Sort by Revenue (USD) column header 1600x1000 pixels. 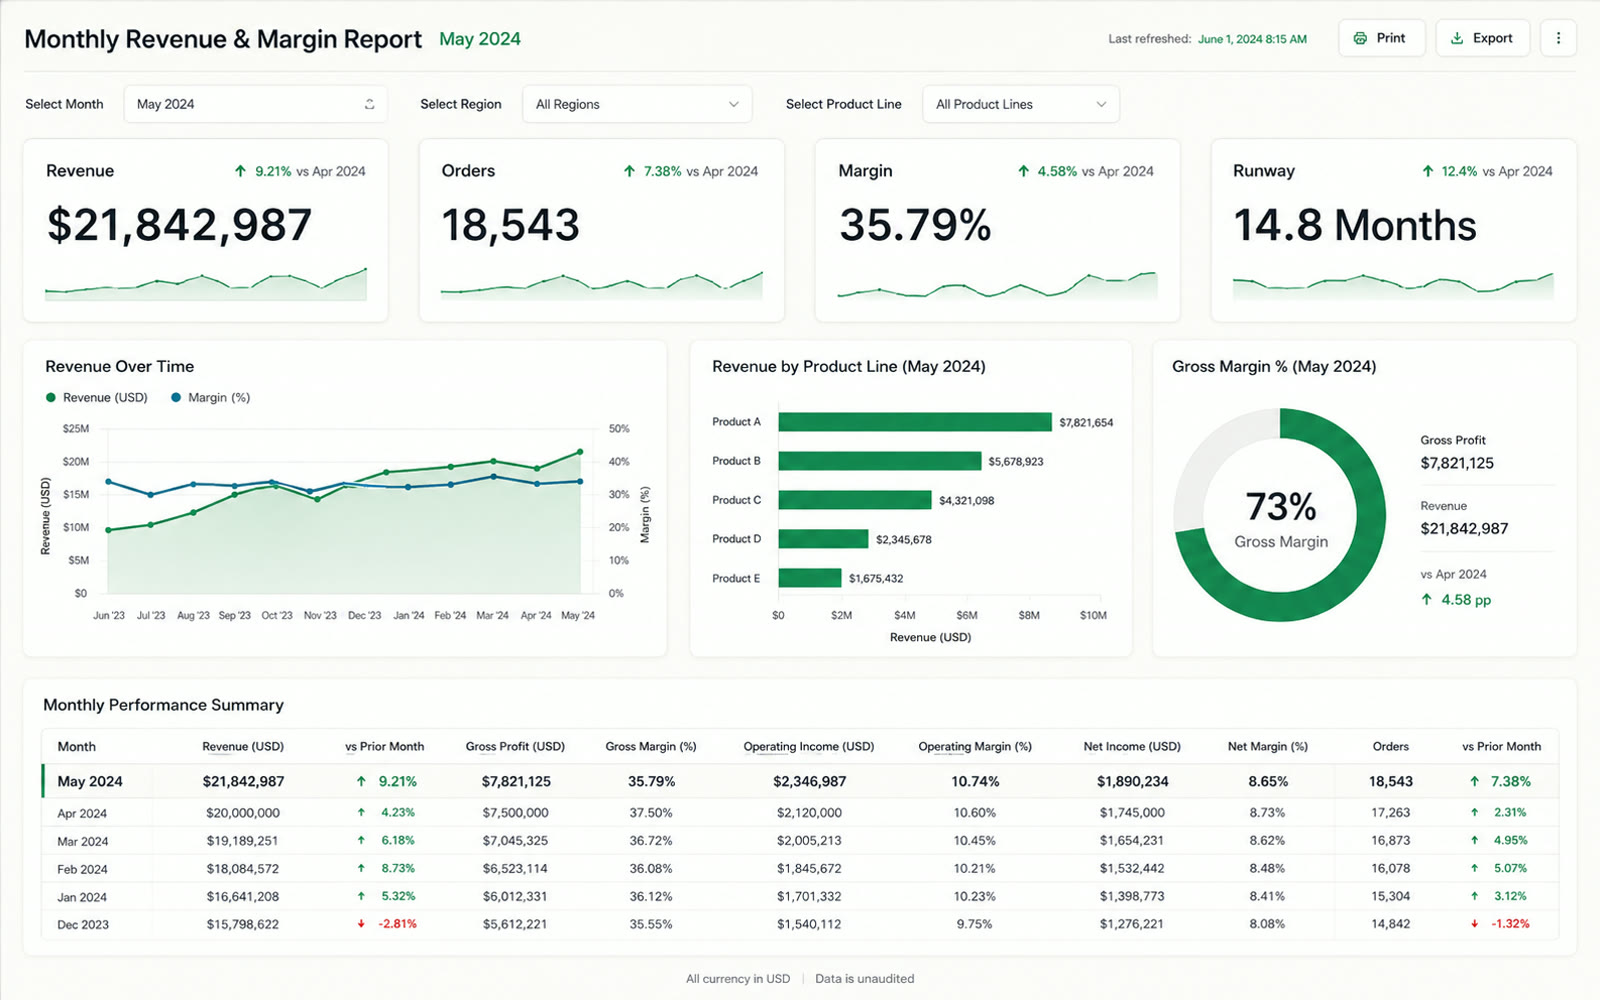(243, 746)
